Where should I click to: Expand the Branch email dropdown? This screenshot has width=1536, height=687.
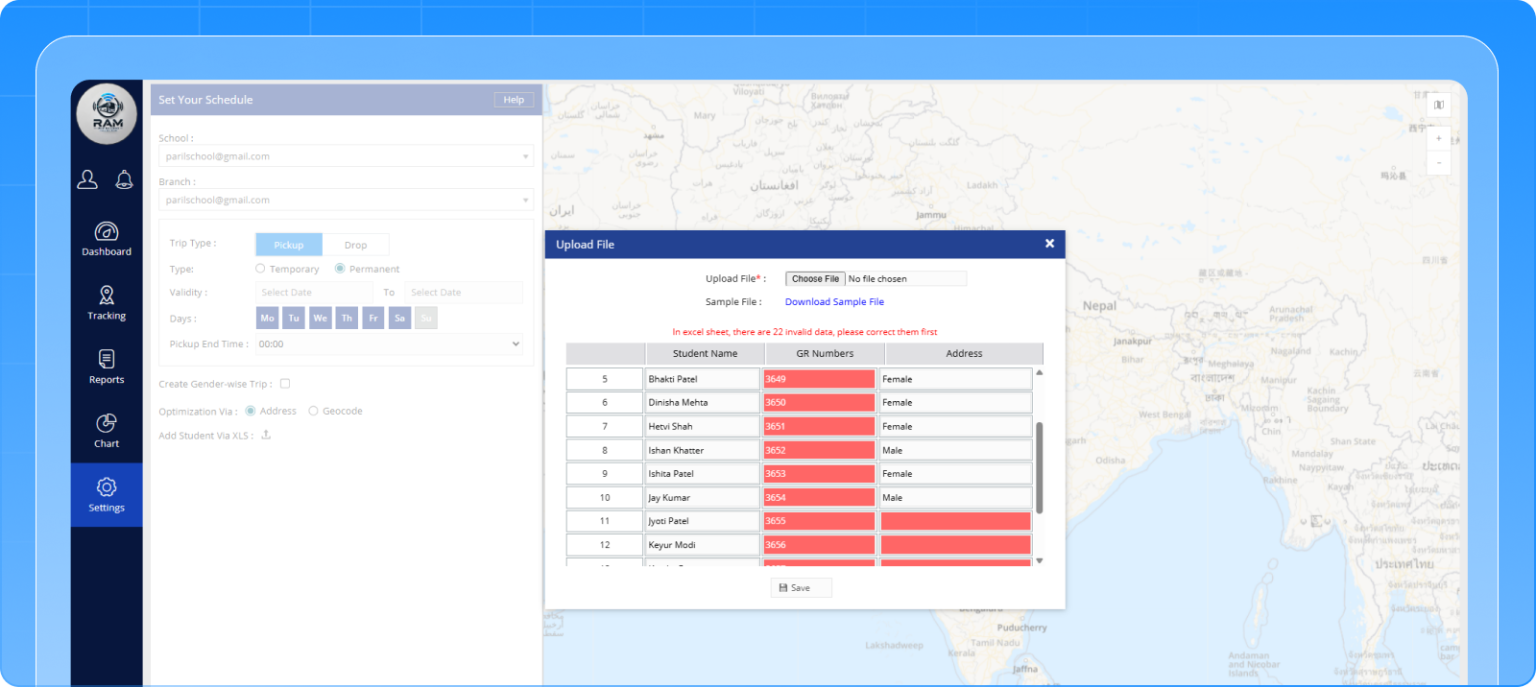(346, 200)
